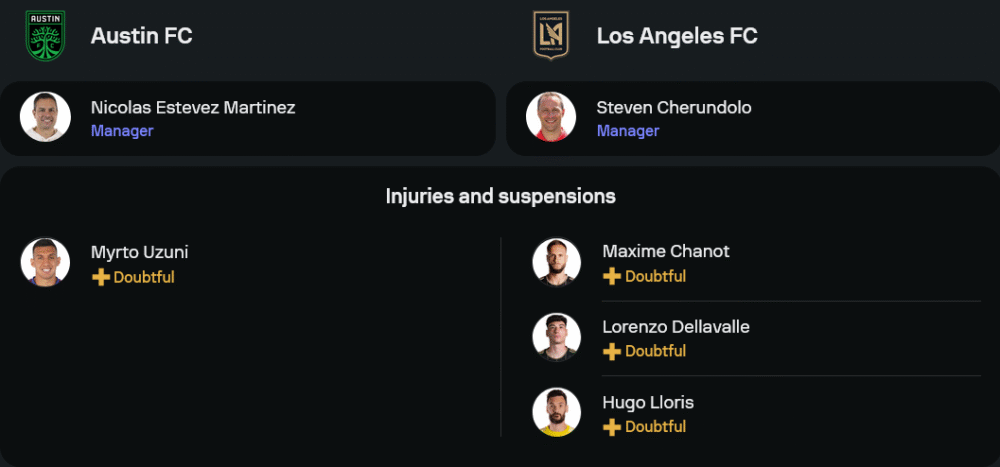Open Myrto Uzuni's player name link
The height and width of the screenshot is (467, 1000).
[x=140, y=252]
